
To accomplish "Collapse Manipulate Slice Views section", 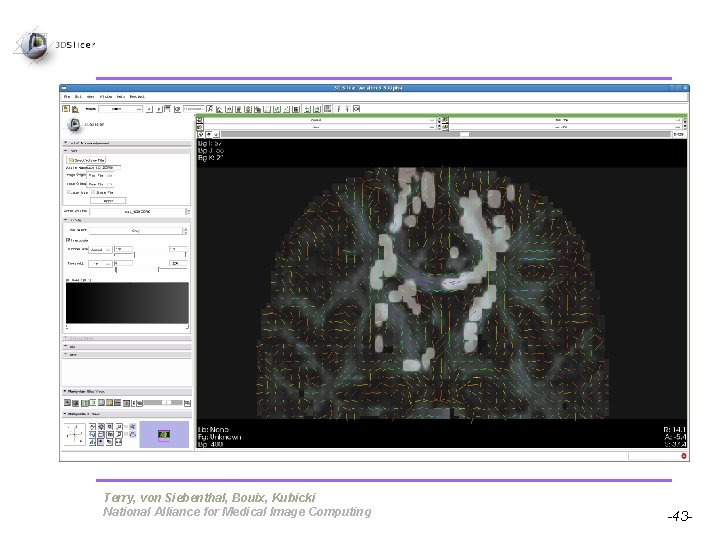I will (127, 392).
